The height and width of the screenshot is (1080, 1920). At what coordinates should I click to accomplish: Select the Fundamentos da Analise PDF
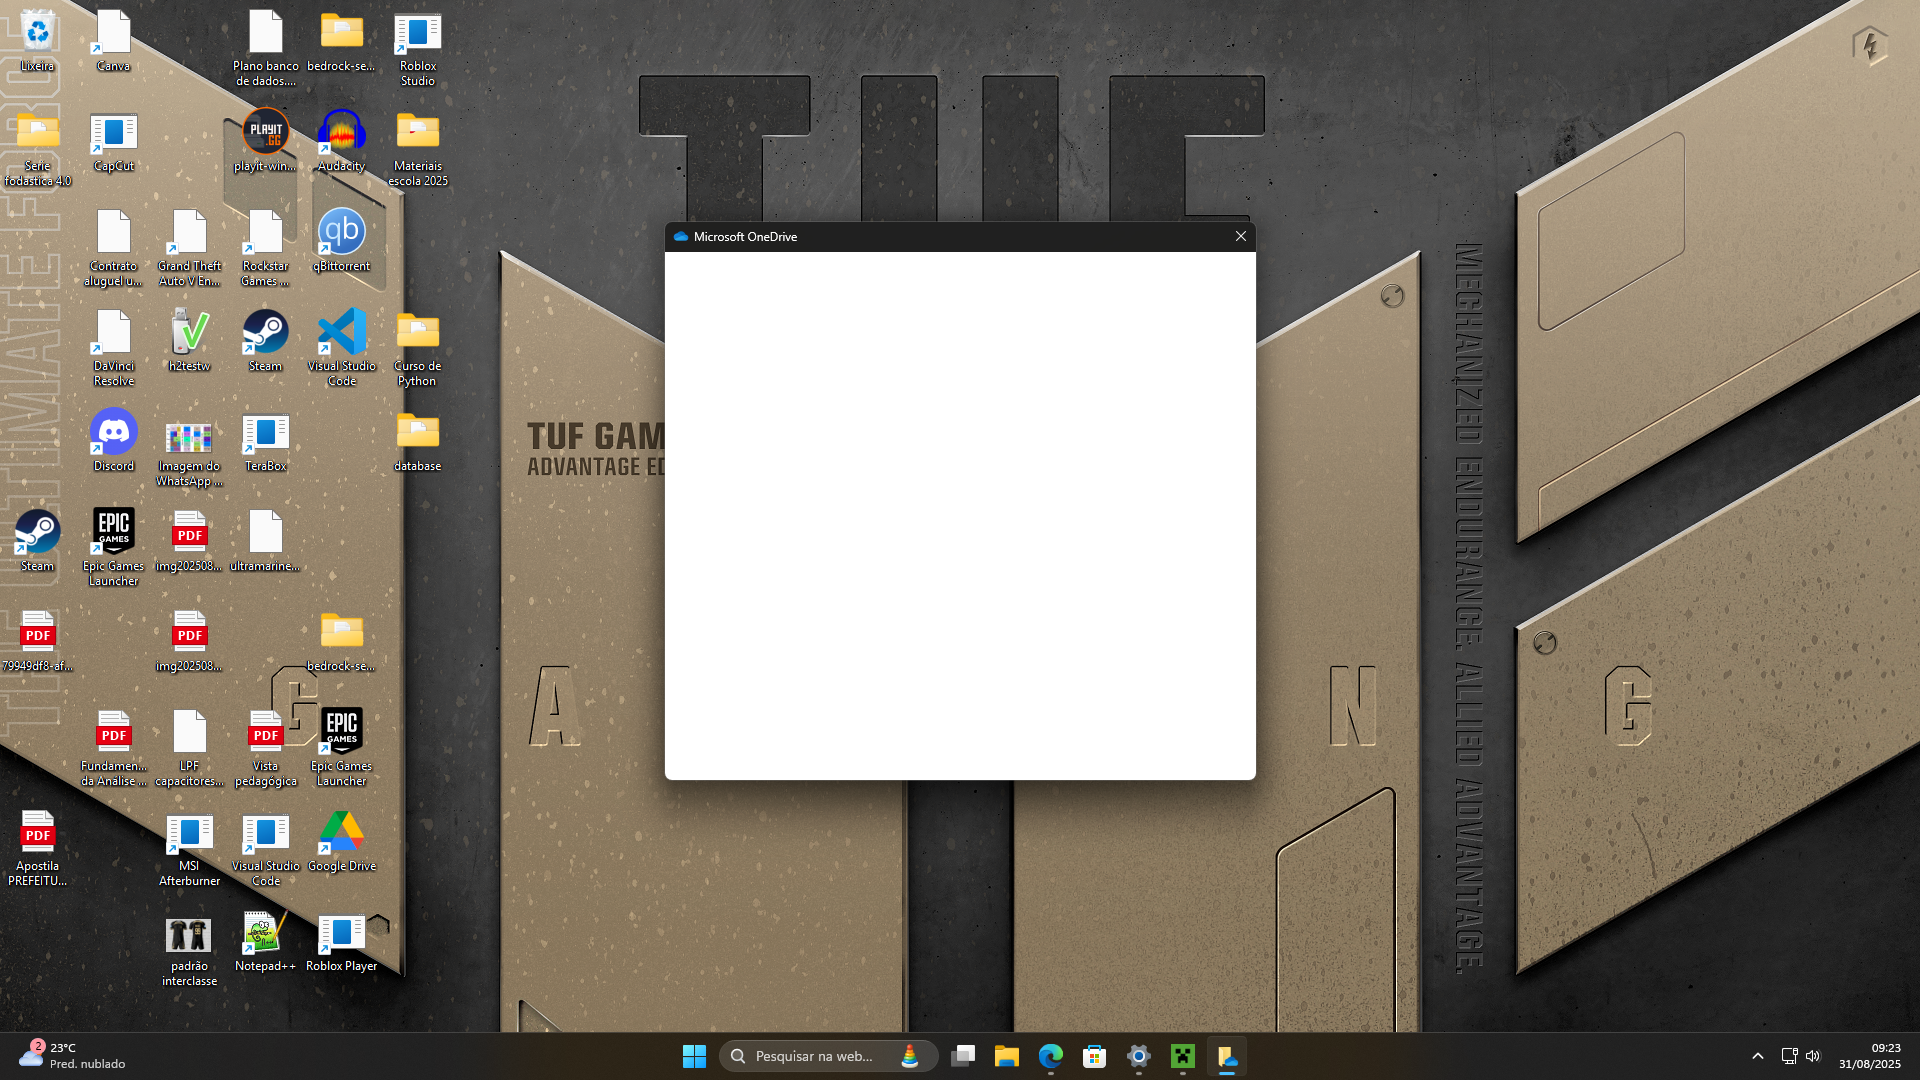pos(113,748)
